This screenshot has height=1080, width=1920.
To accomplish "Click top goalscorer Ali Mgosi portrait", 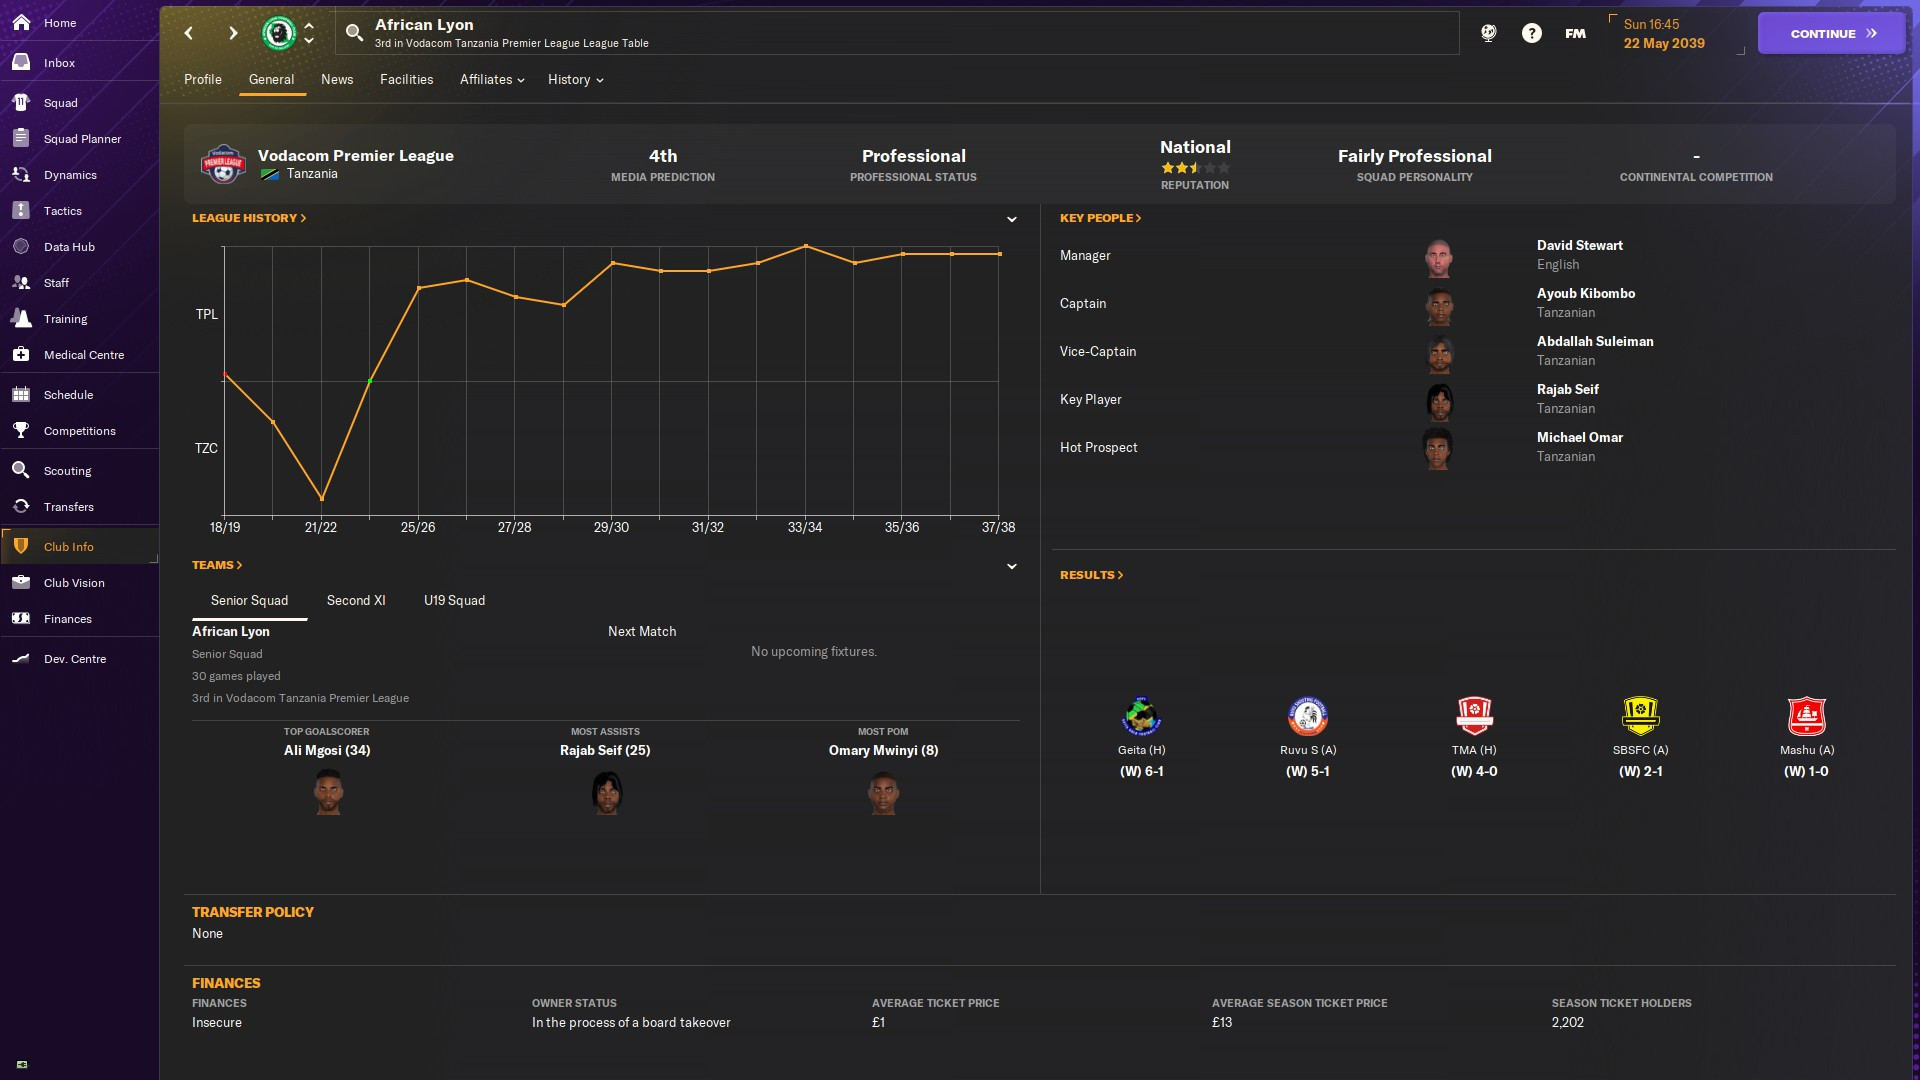I will coord(328,793).
